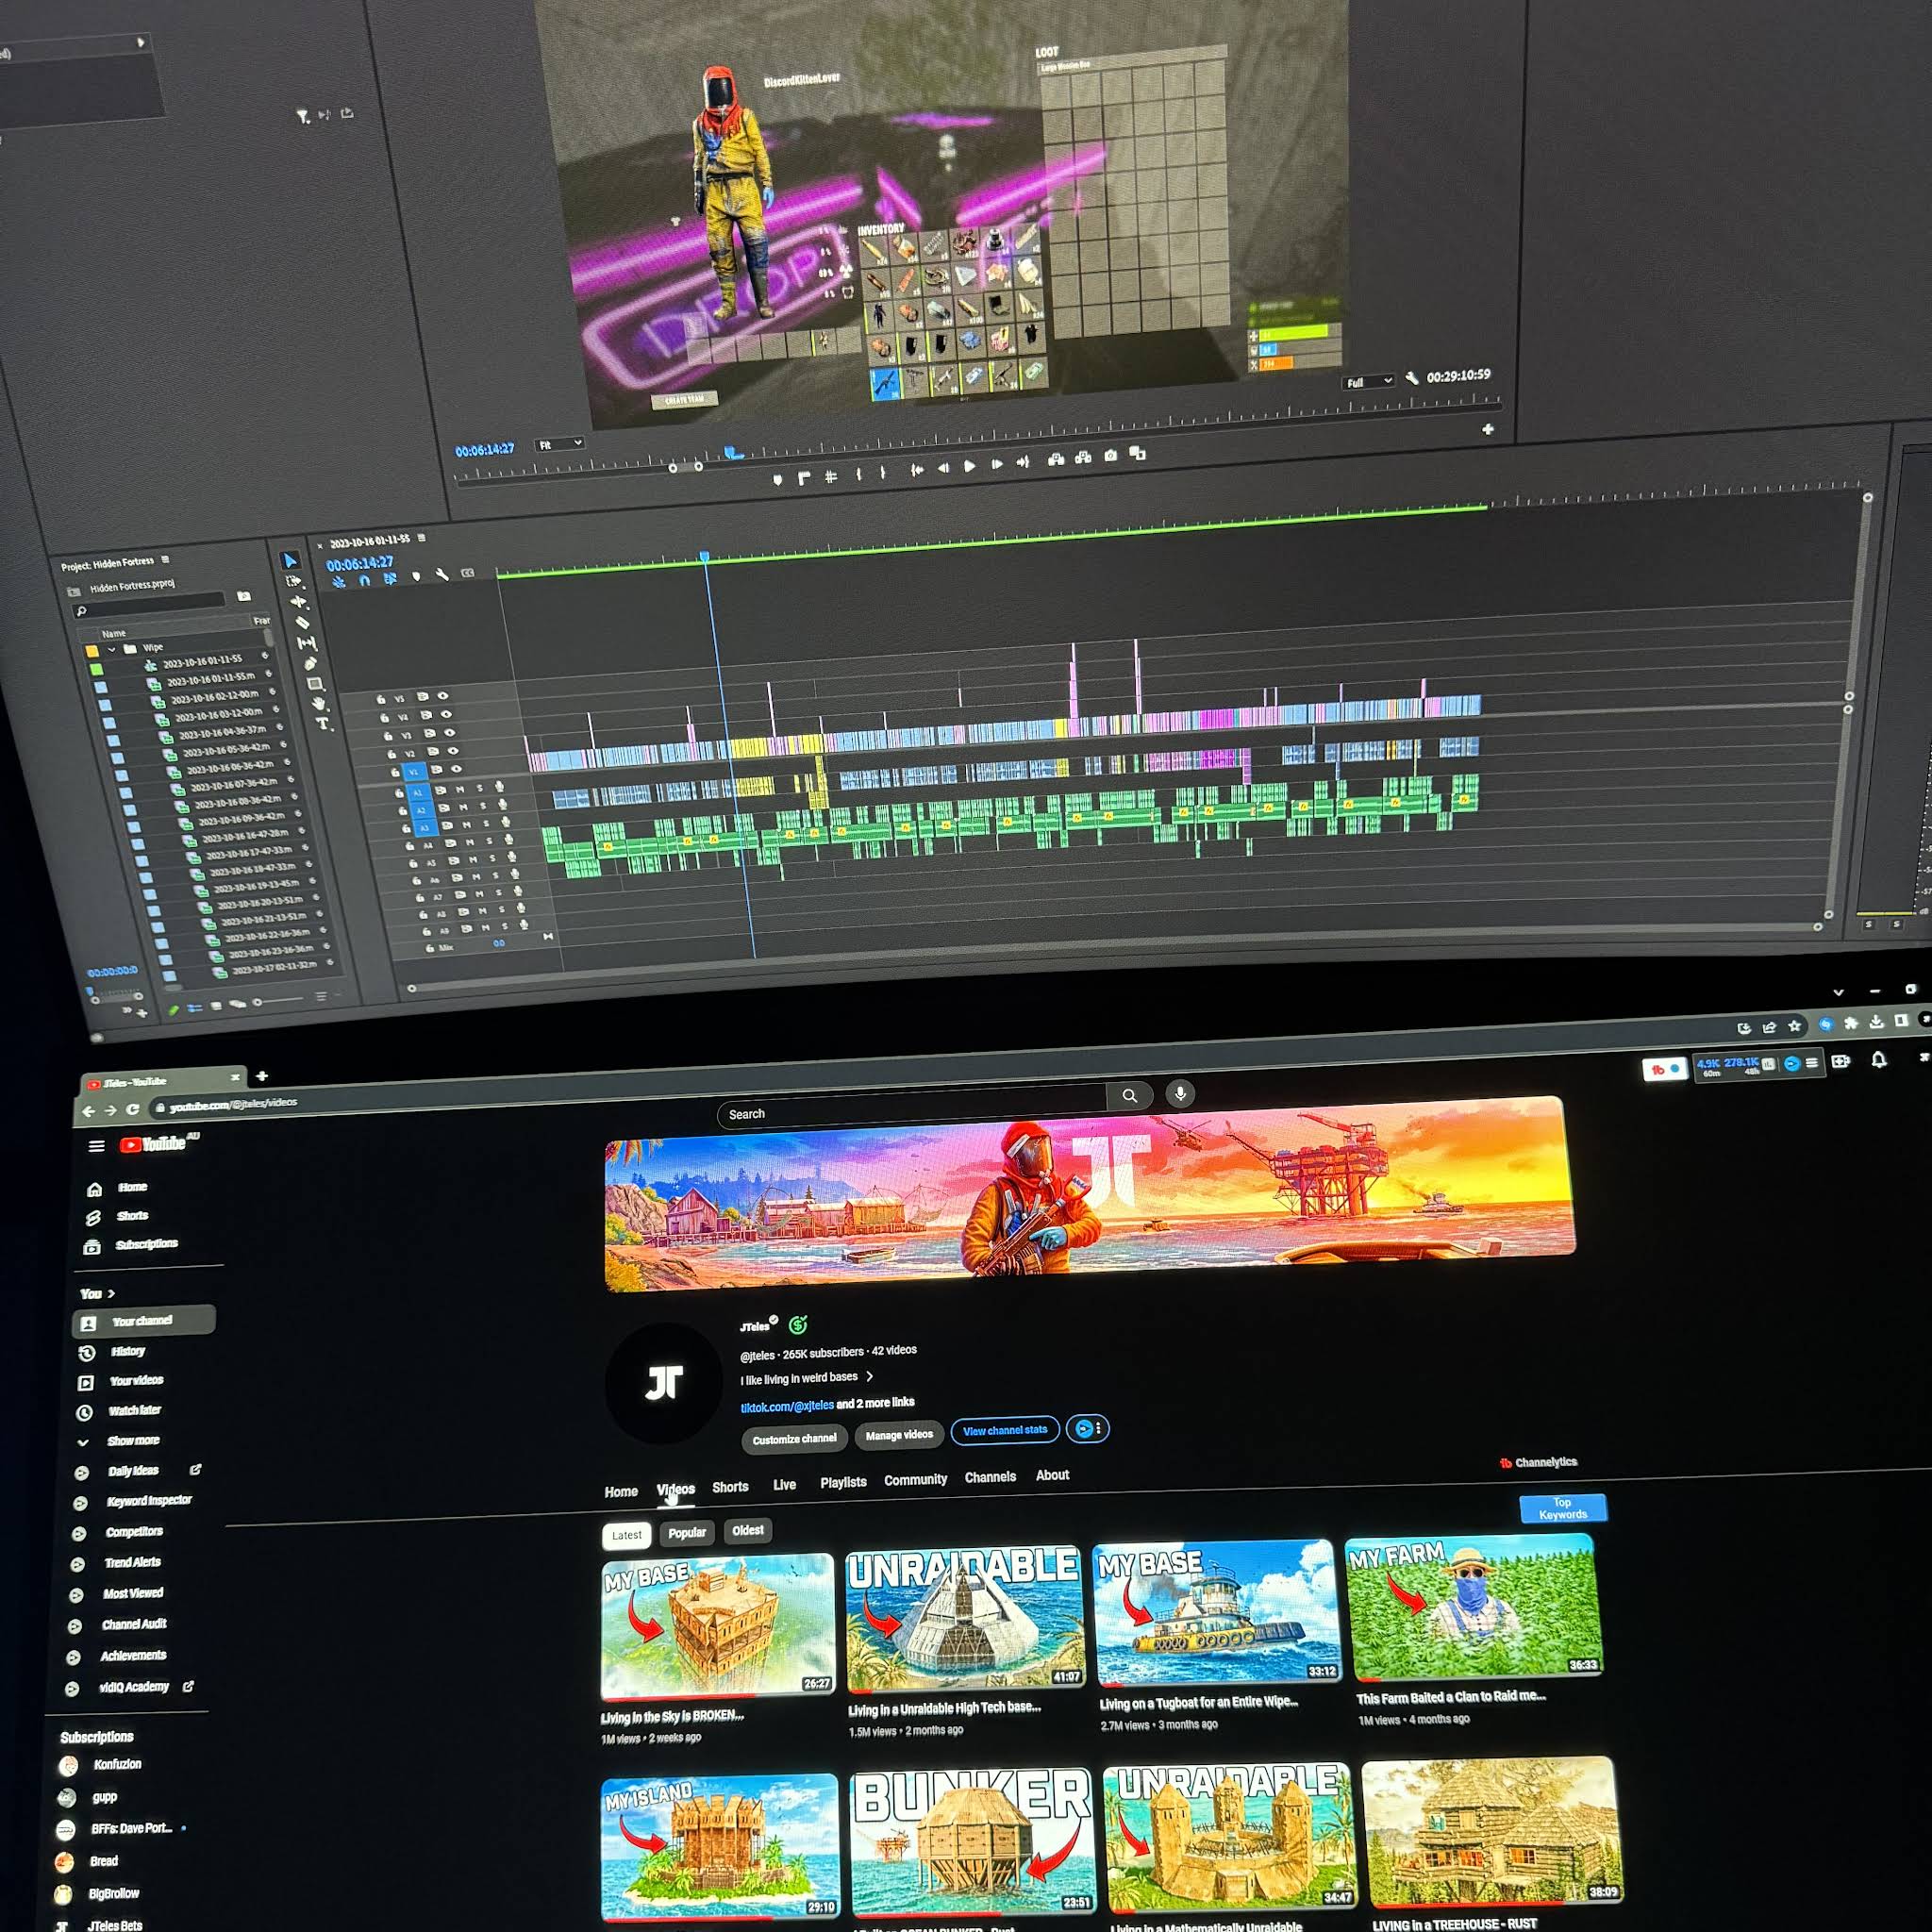Screen dimensions: 1932x1932
Task: Mute audio track A1
Action: click(460, 789)
